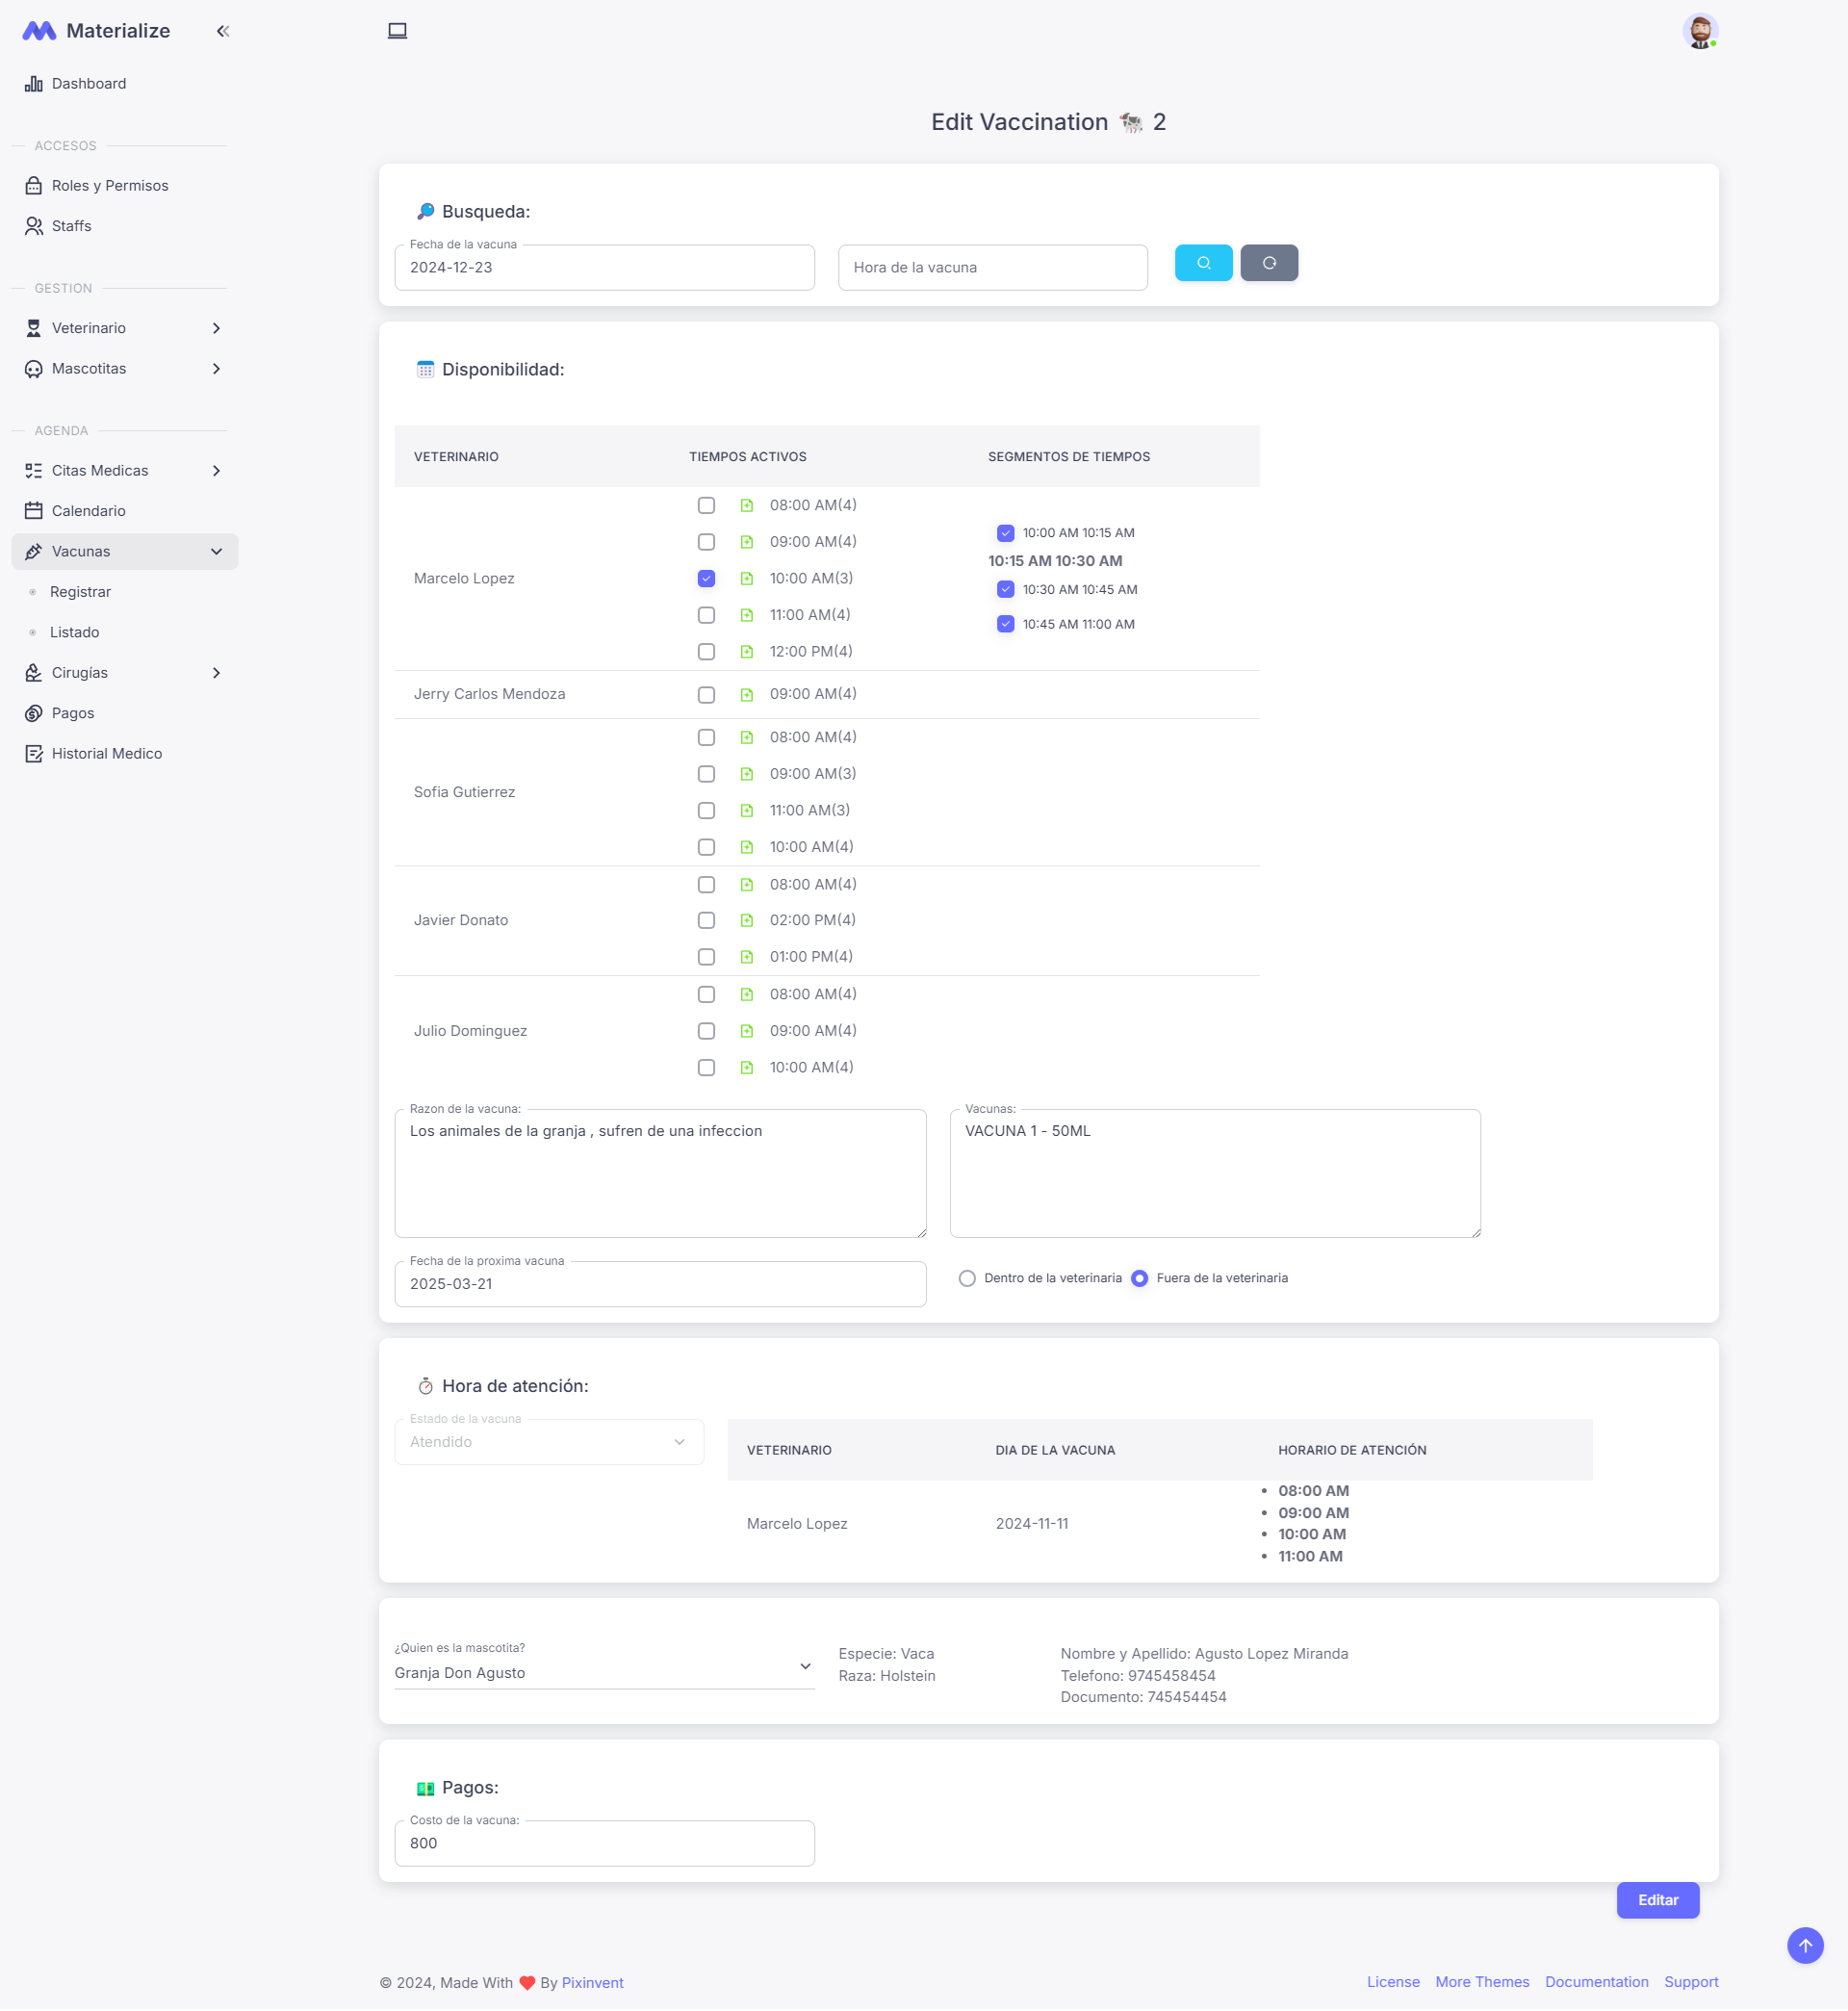This screenshot has height=2011, width=1848.
Task: Open the ¿Quien es la mascotita? dropdown
Action: [604, 1673]
